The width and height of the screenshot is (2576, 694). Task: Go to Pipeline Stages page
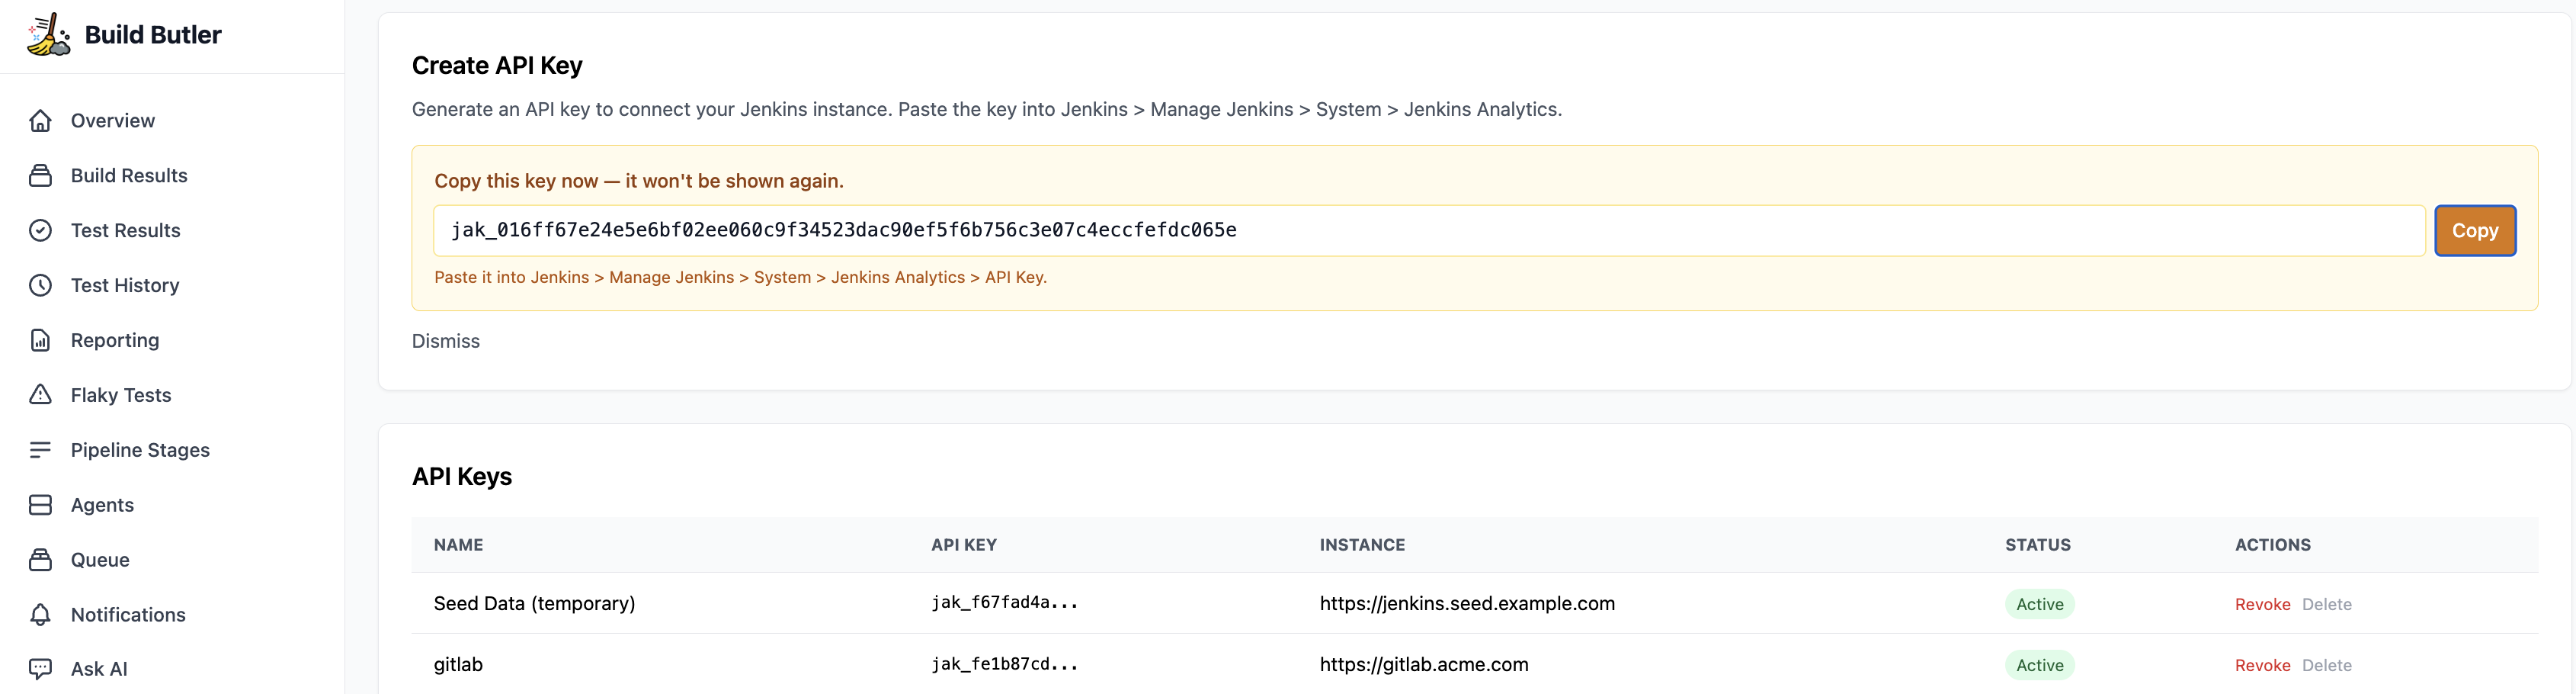(140, 450)
